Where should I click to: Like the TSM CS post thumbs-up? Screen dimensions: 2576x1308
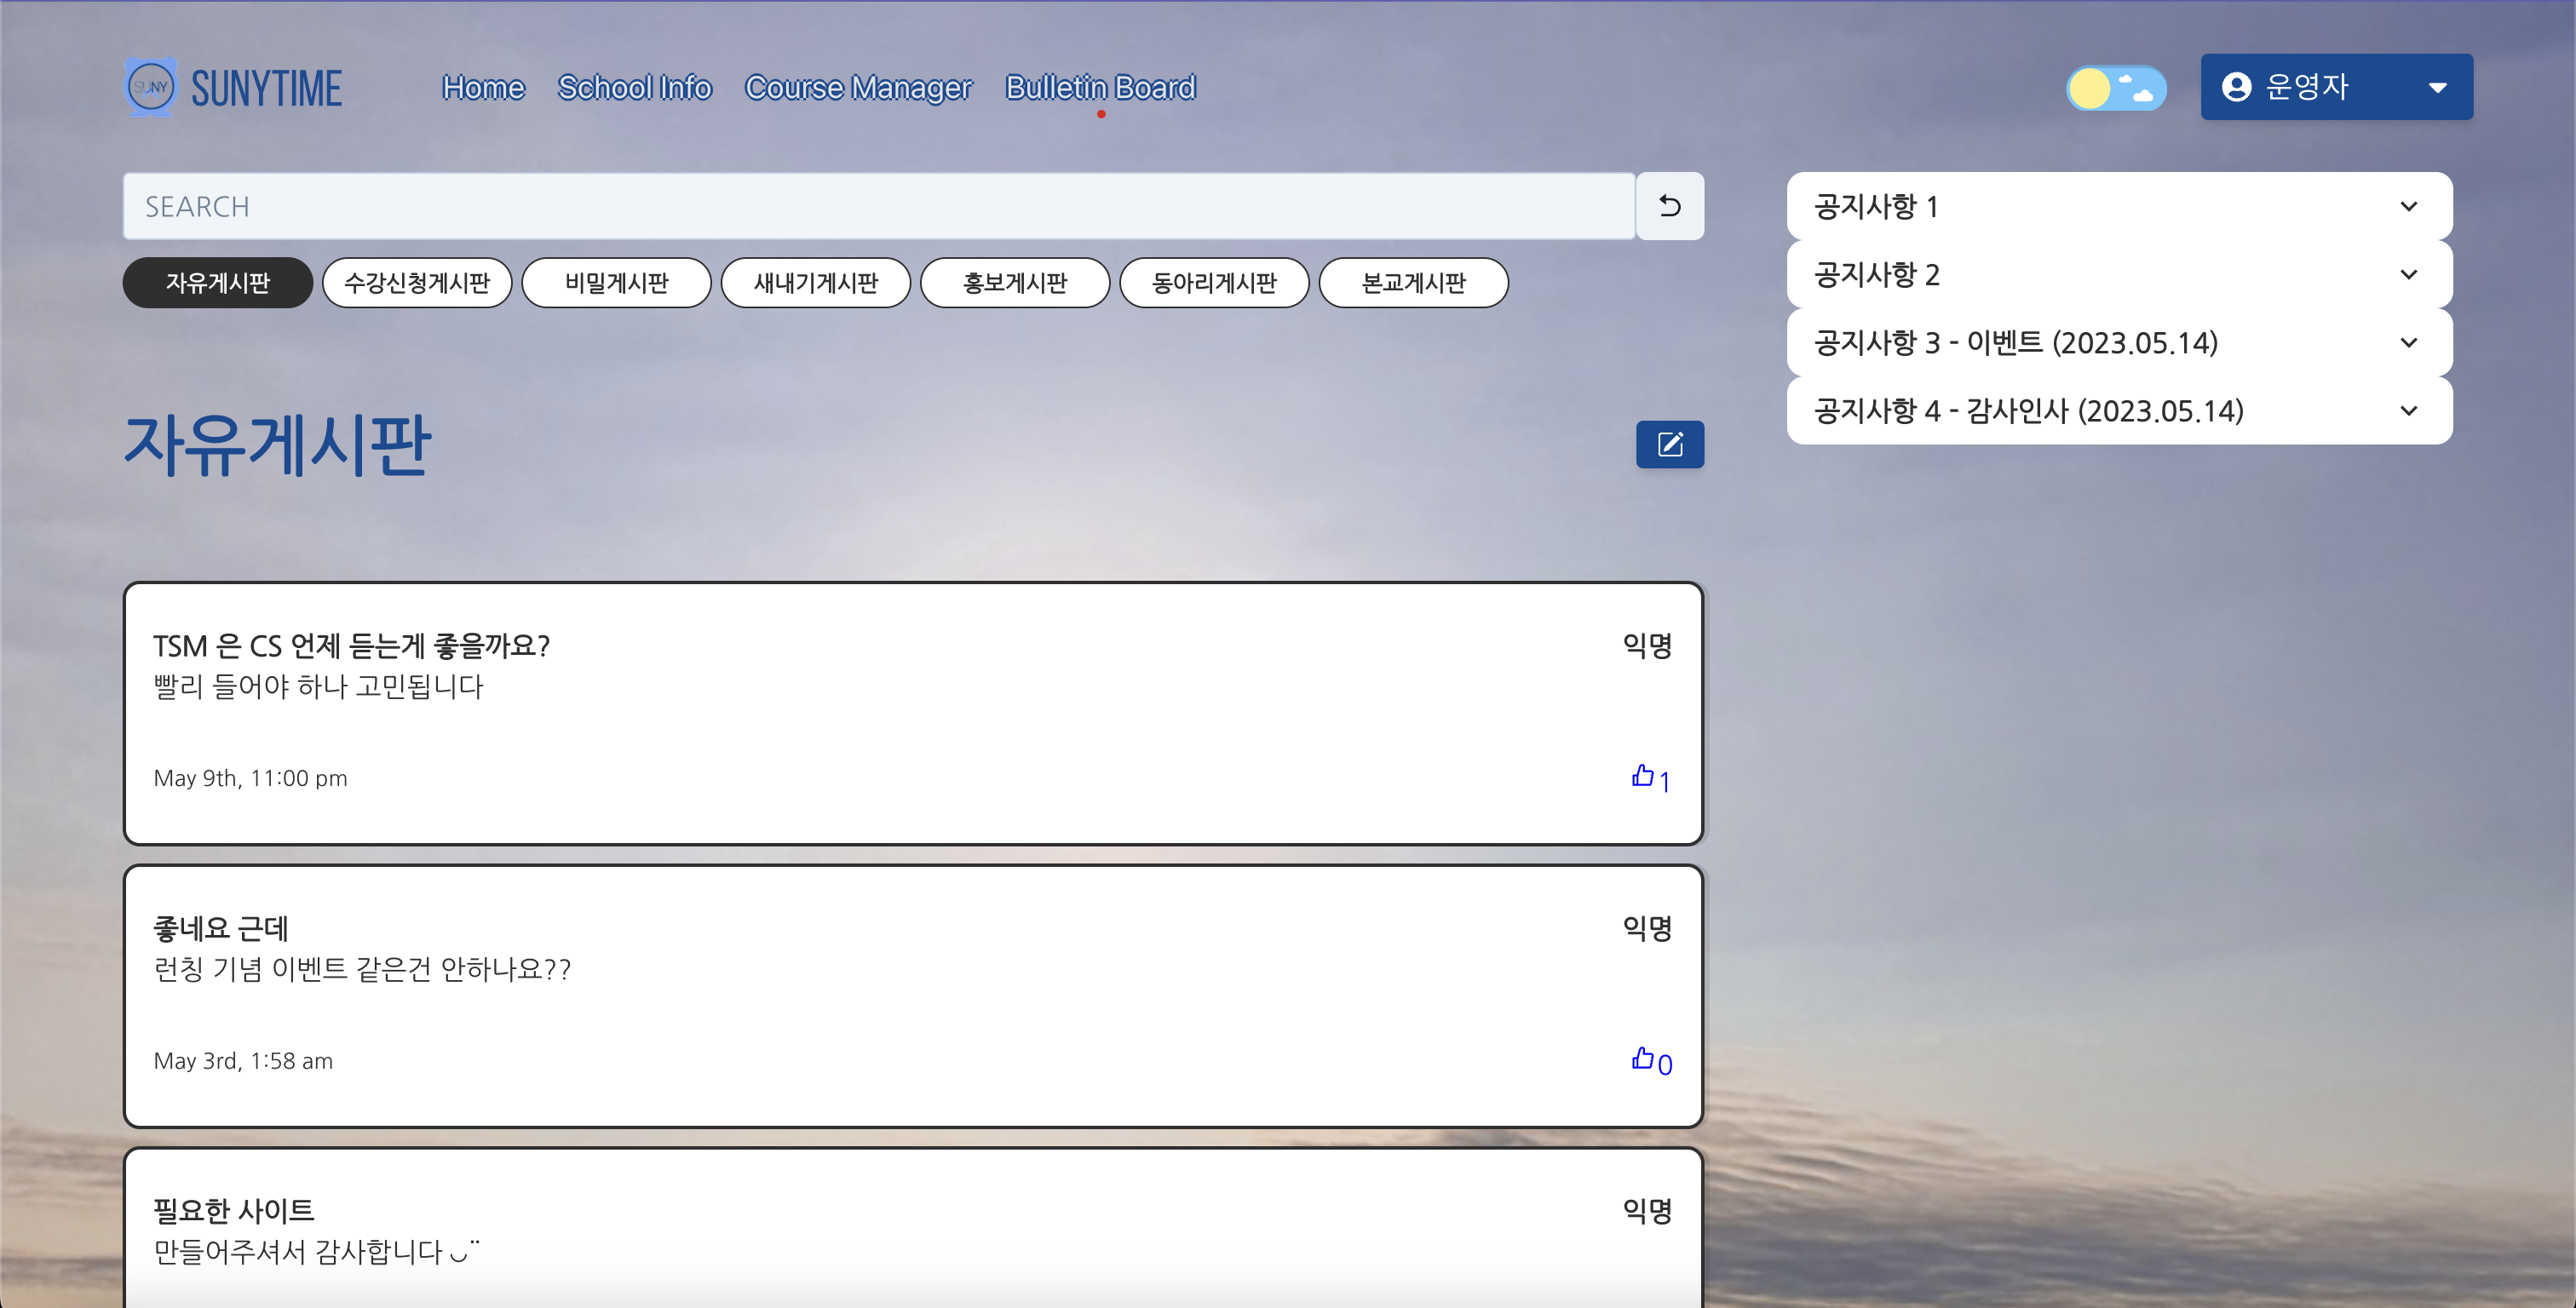pyautogui.click(x=1642, y=776)
